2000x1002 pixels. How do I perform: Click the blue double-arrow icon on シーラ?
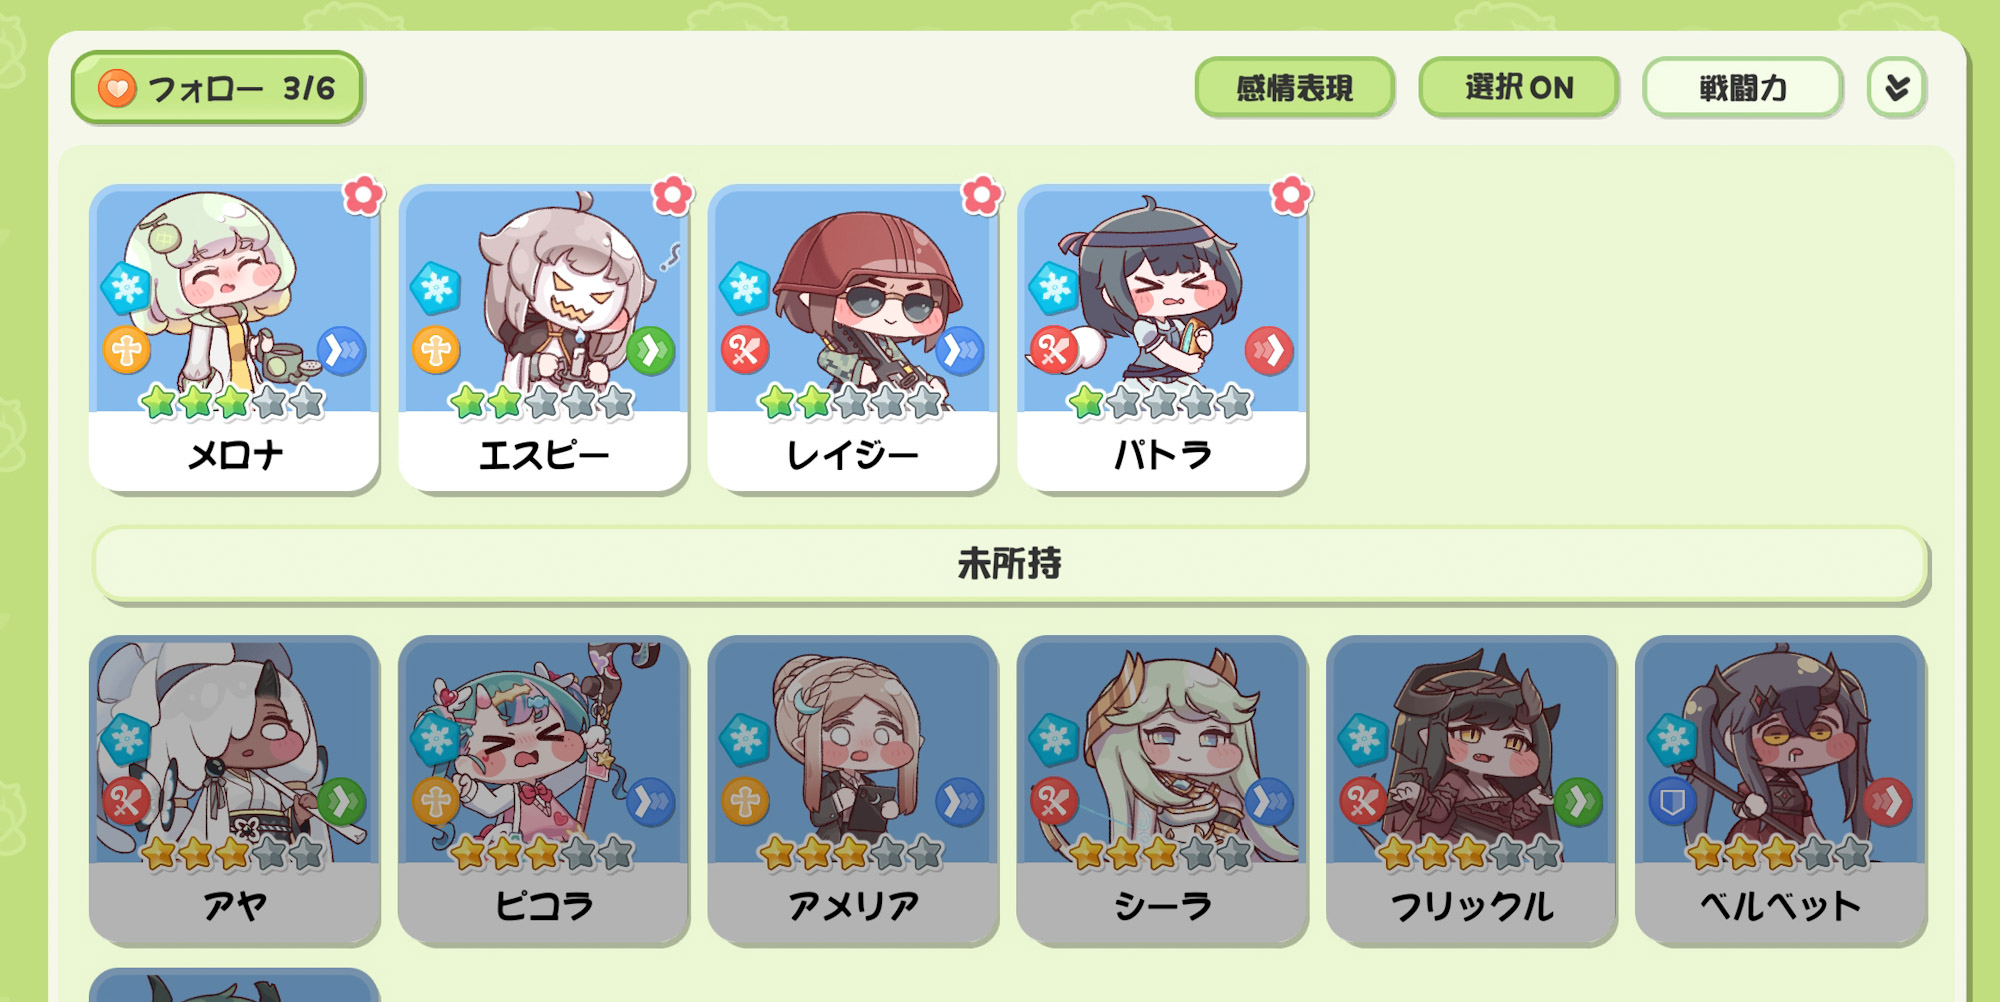1269,801
